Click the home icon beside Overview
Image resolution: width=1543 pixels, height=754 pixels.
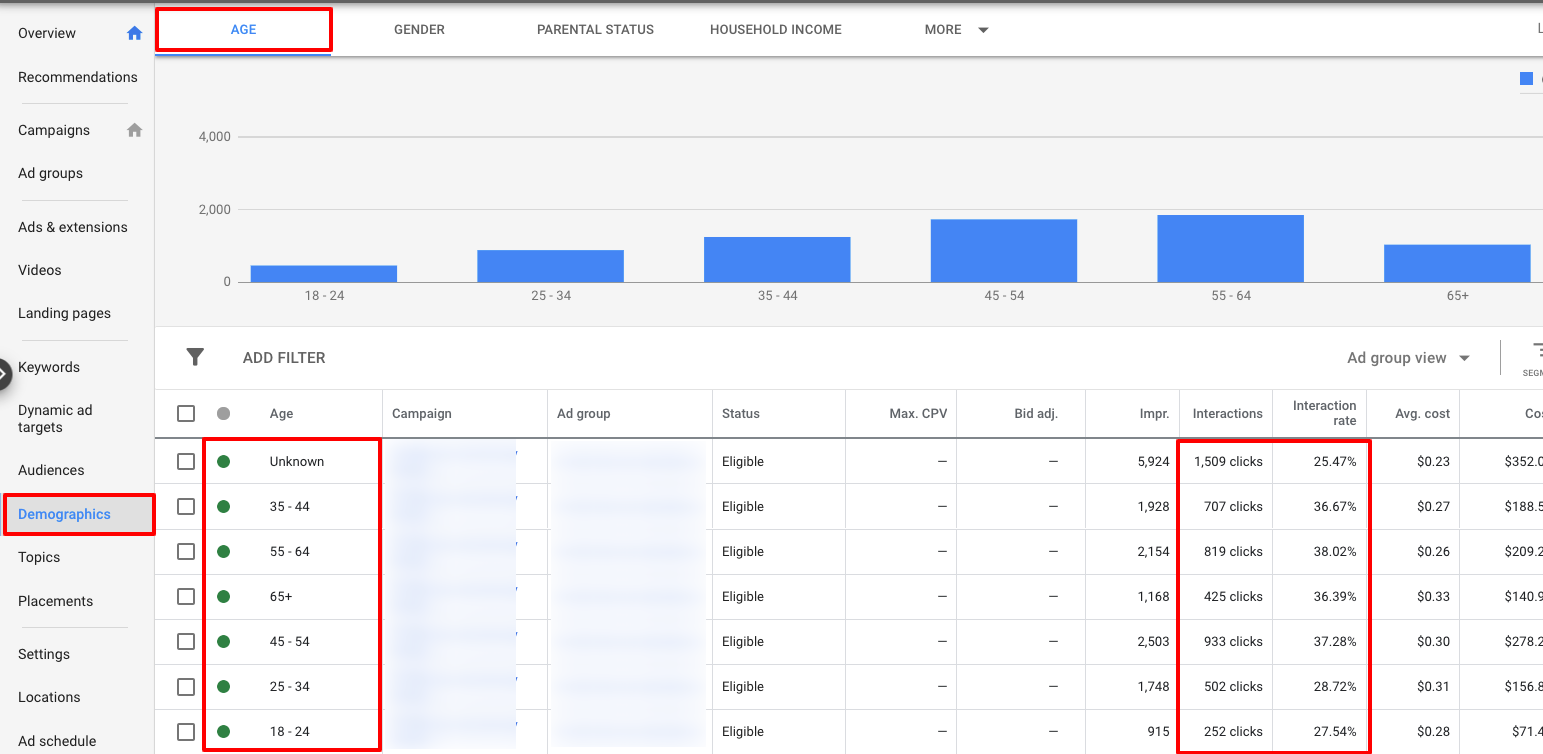coord(134,33)
